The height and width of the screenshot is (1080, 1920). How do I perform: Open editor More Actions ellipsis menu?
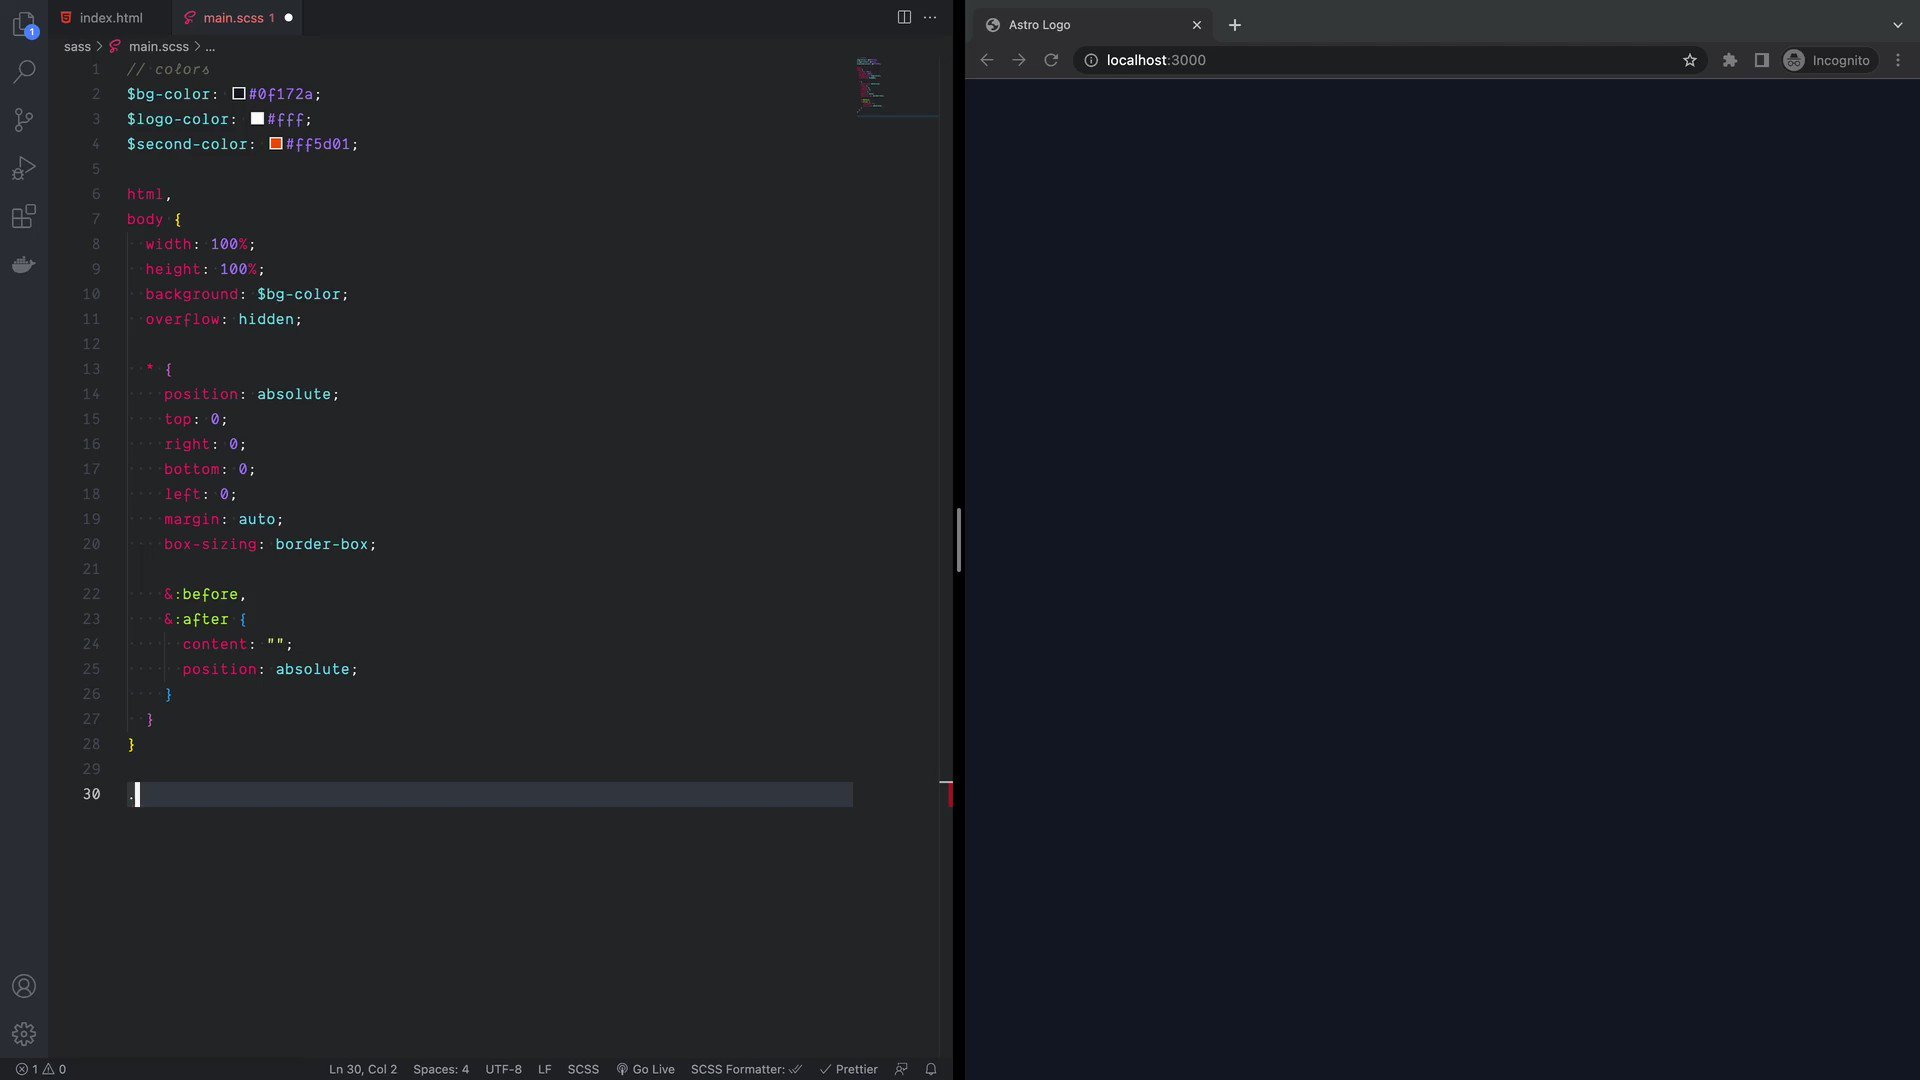pyautogui.click(x=930, y=17)
